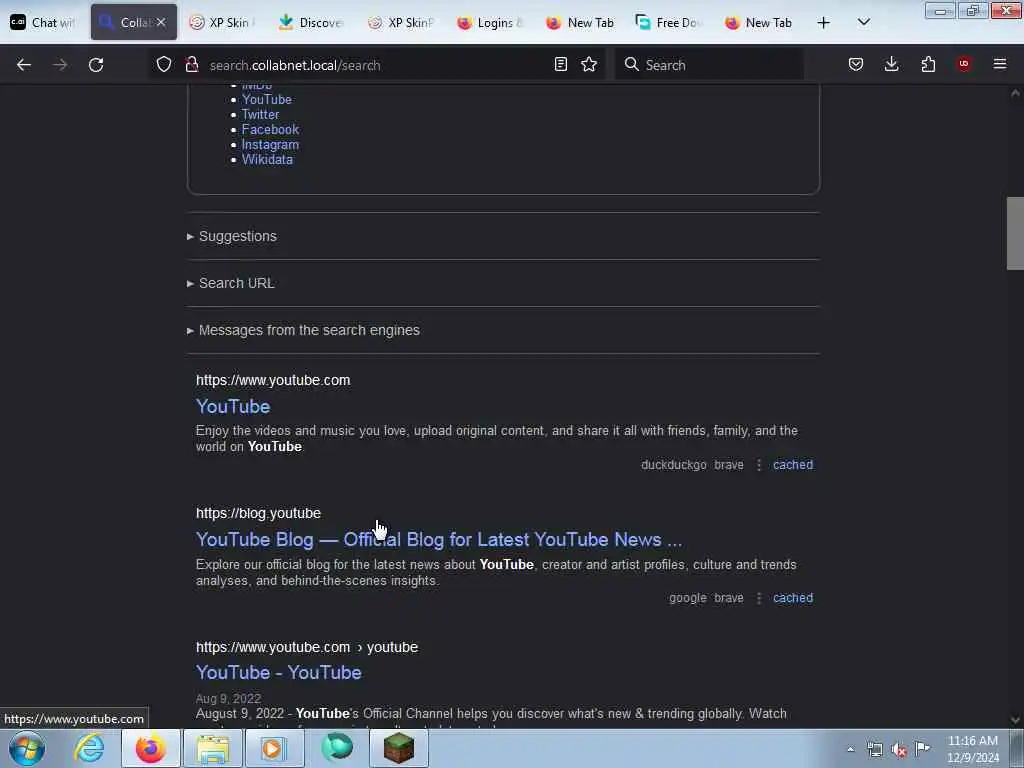The image size is (1024, 768).
Task: Open the YouTube result title
Action: [233, 406]
